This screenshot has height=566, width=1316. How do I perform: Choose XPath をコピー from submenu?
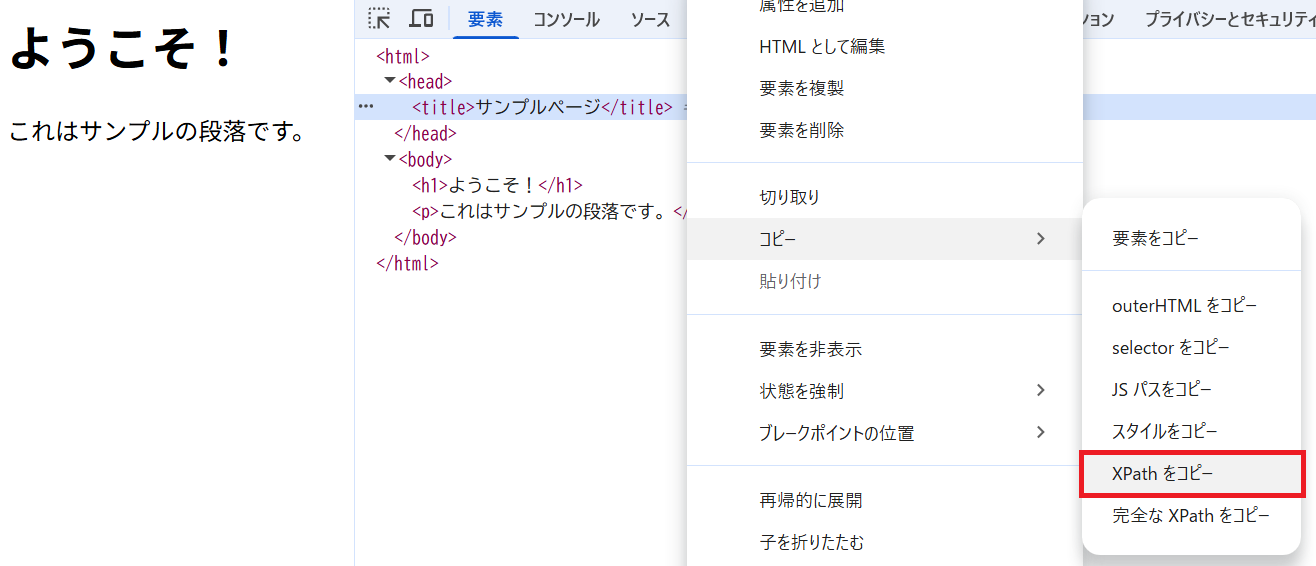click(x=1162, y=474)
